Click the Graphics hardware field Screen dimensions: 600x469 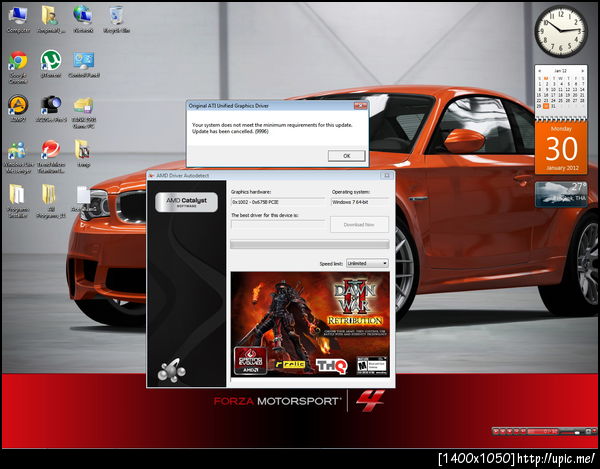[277, 202]
